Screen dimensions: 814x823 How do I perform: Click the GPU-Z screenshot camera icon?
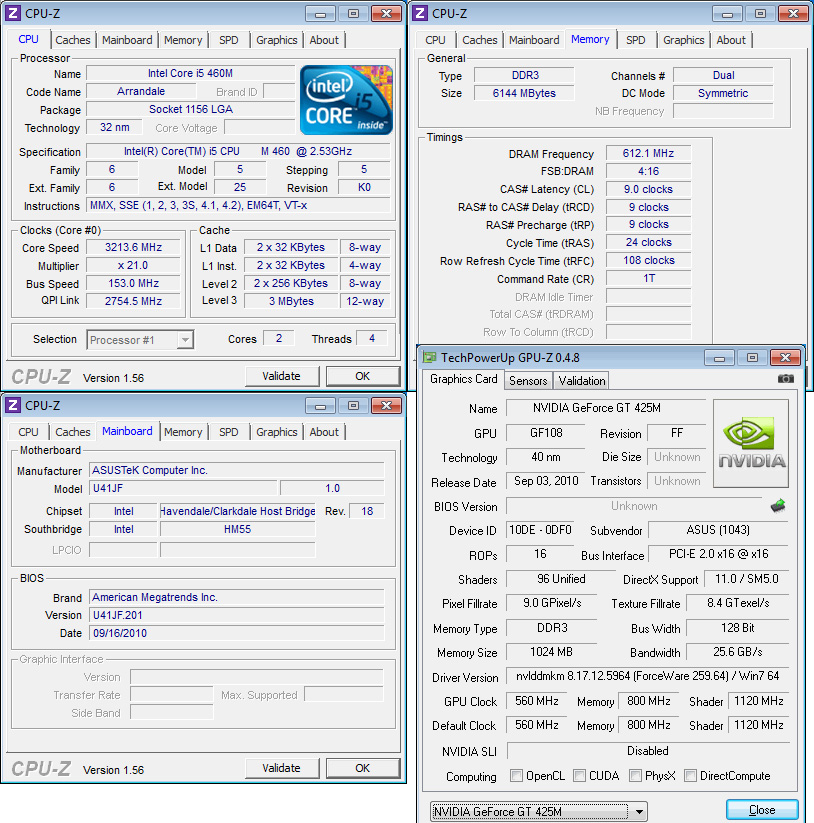point(785,378)
